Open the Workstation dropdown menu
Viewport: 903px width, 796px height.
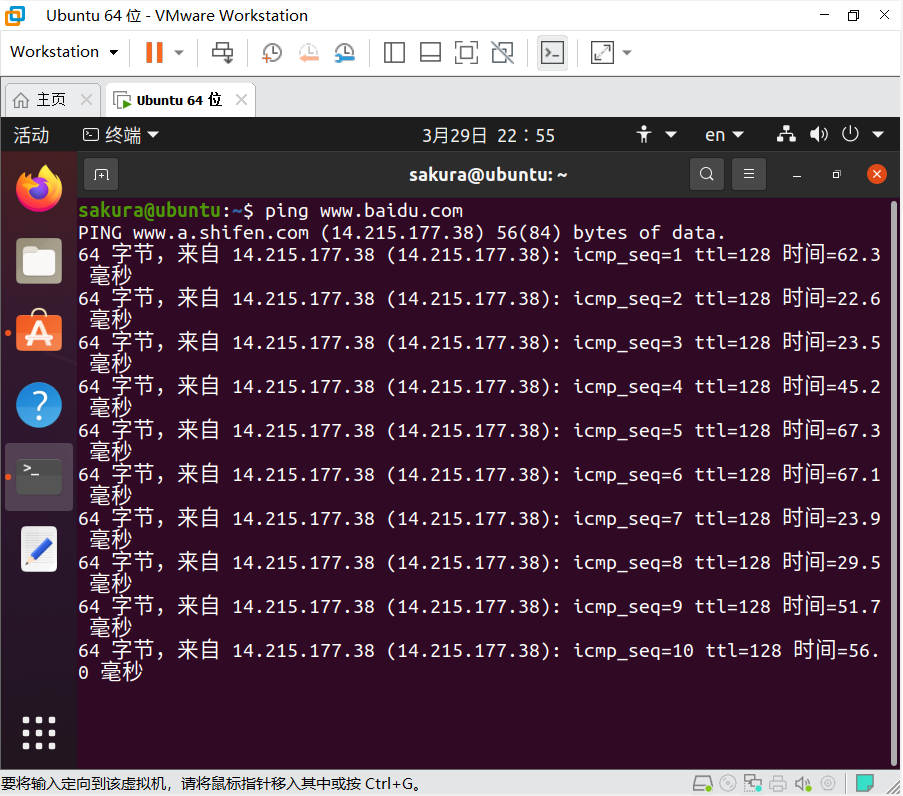pos(64,52)
